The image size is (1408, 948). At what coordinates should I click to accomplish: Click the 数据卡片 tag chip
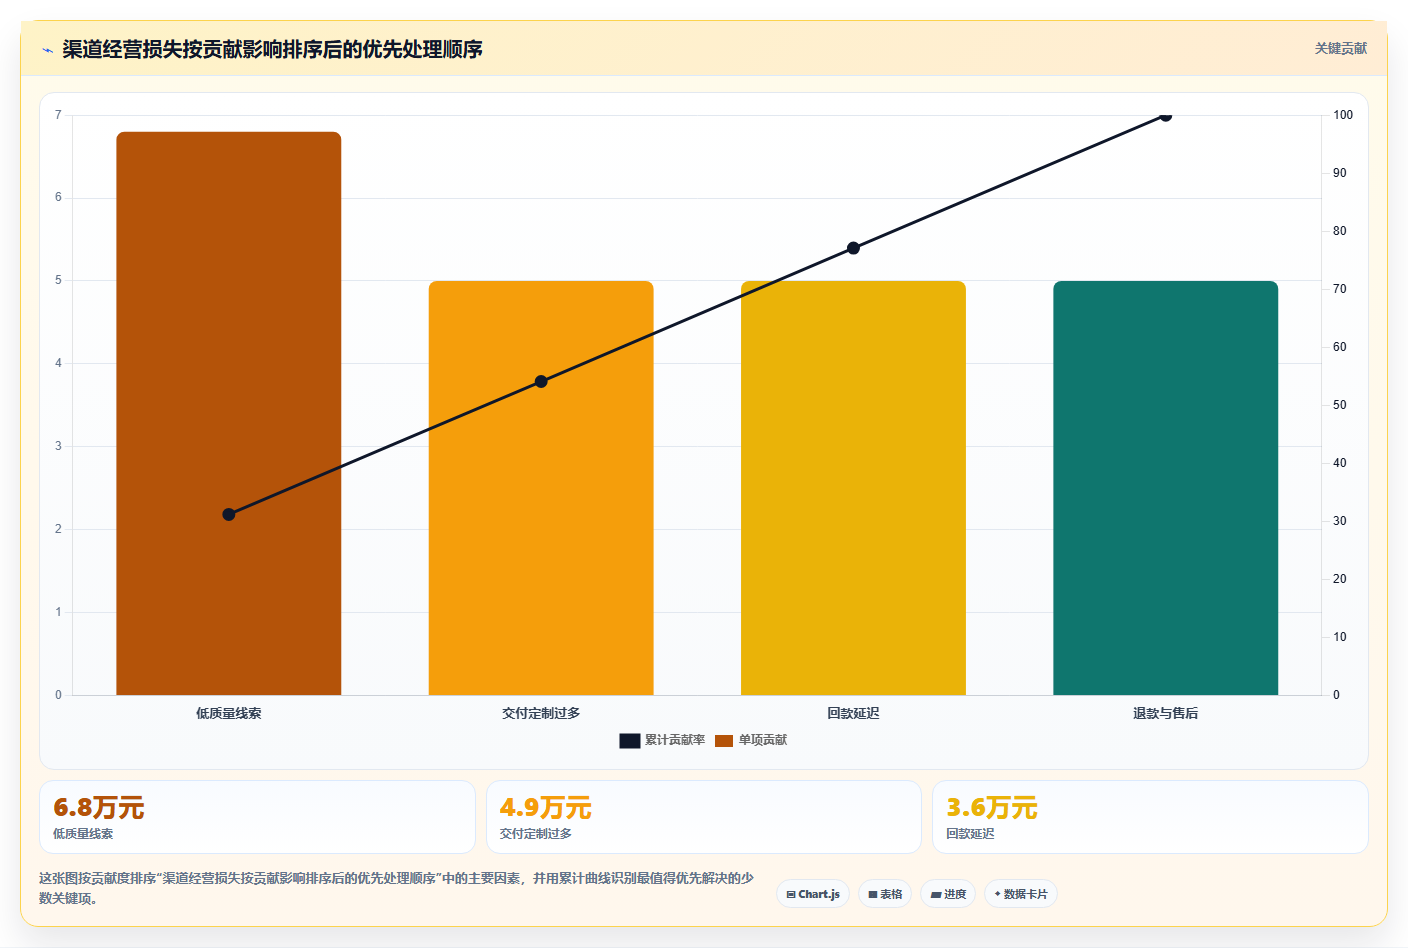[1021, 894]
